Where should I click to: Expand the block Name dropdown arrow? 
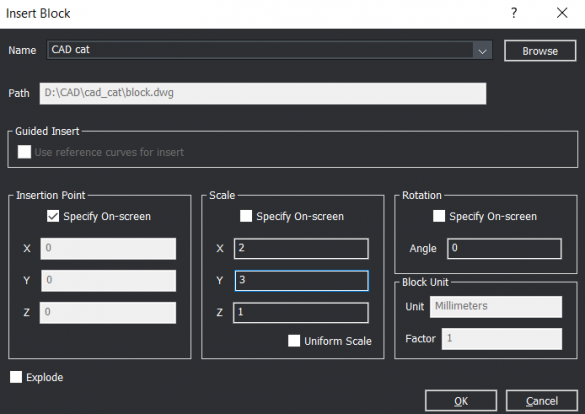point(482,51)
